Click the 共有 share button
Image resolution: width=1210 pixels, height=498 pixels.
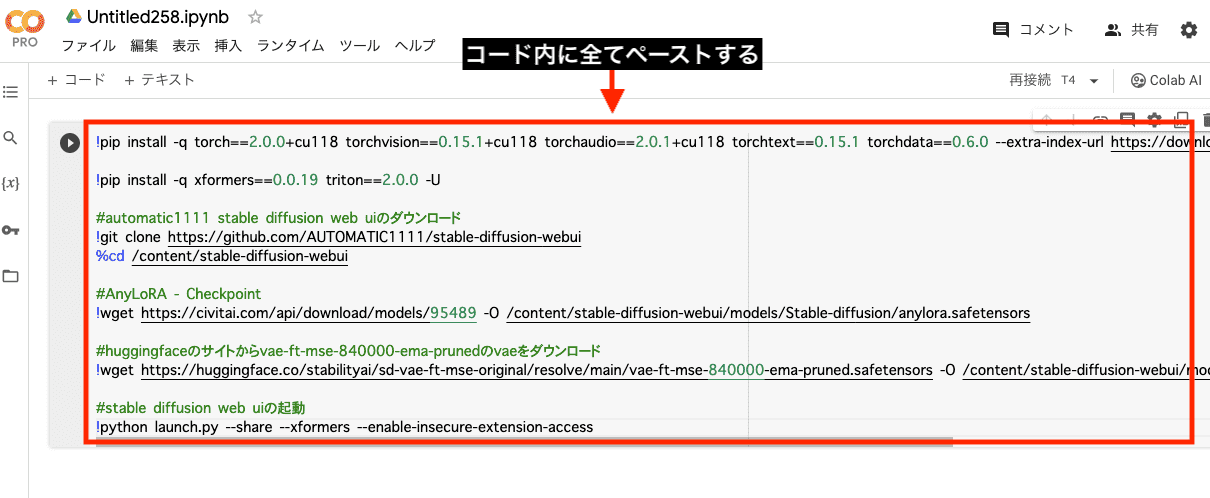click(x=1131, y=30)
